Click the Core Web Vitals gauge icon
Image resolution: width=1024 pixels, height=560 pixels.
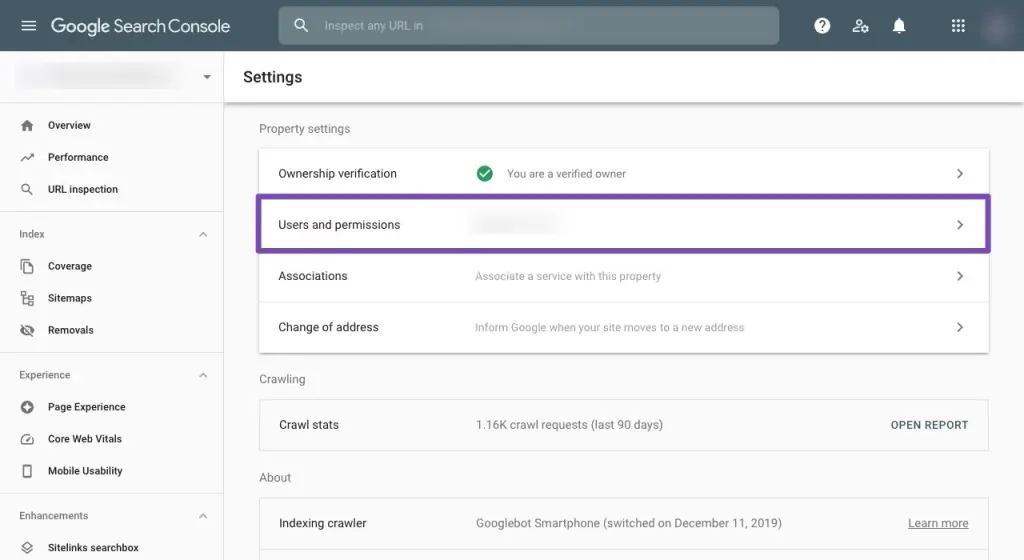coord(27,439)
